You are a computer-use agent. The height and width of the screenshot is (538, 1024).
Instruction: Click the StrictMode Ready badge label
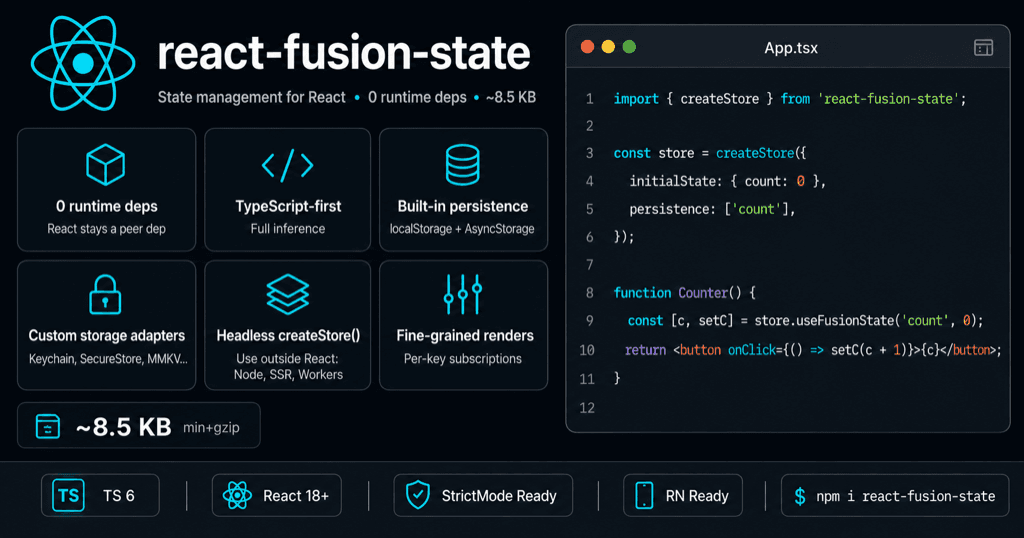499,496
